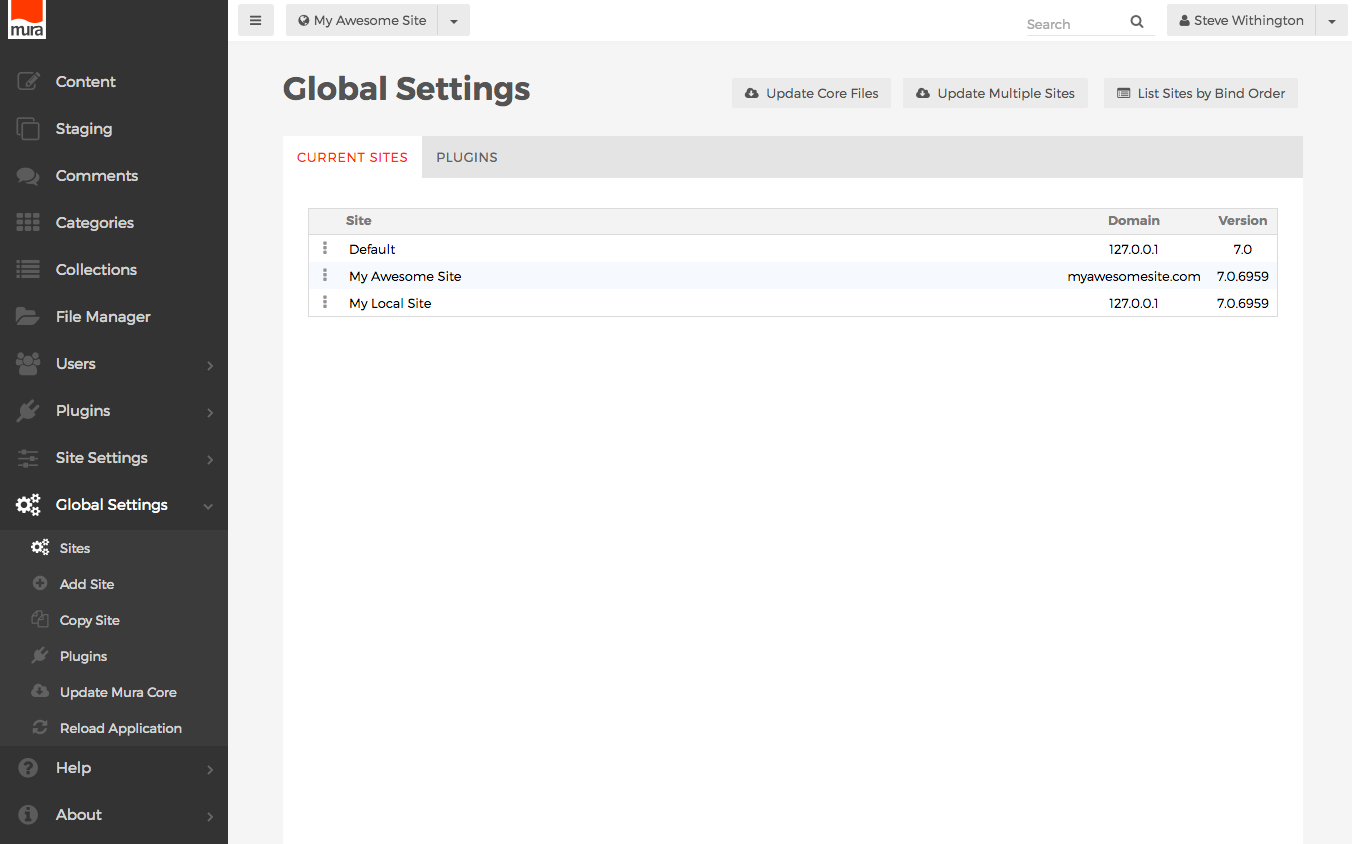
Task: Click the File Manager folder icon
Action: point(28,317)
